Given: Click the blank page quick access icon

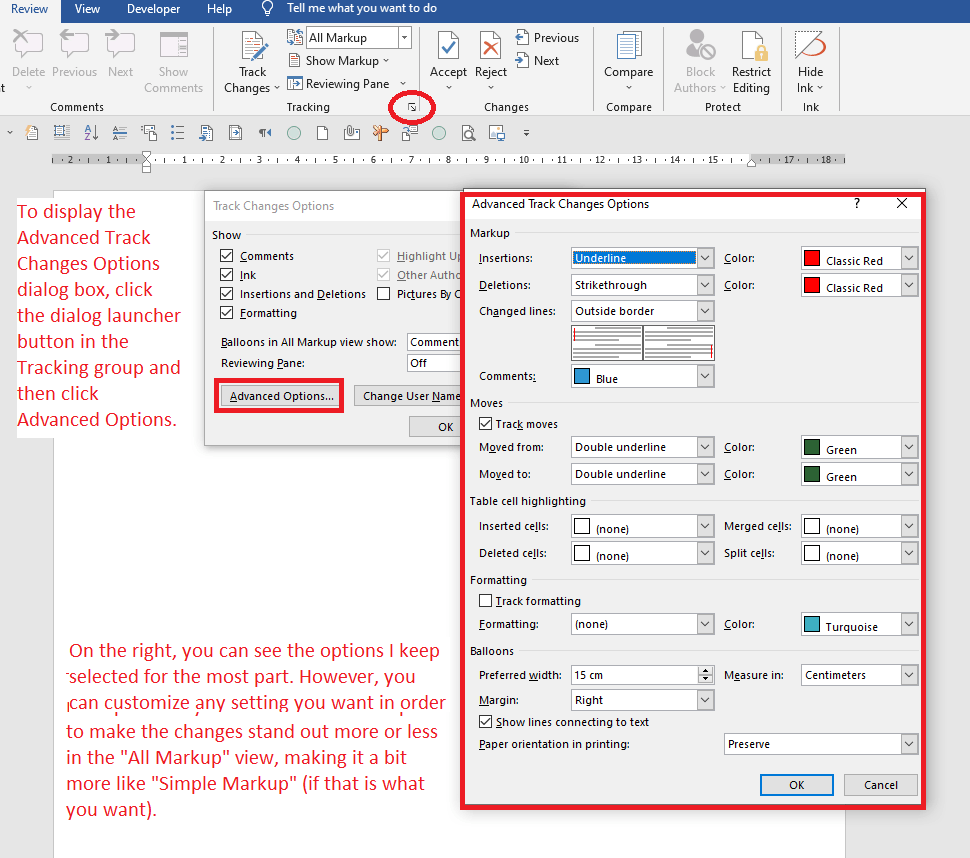Looking at the screenshot, I should (322, 132).
